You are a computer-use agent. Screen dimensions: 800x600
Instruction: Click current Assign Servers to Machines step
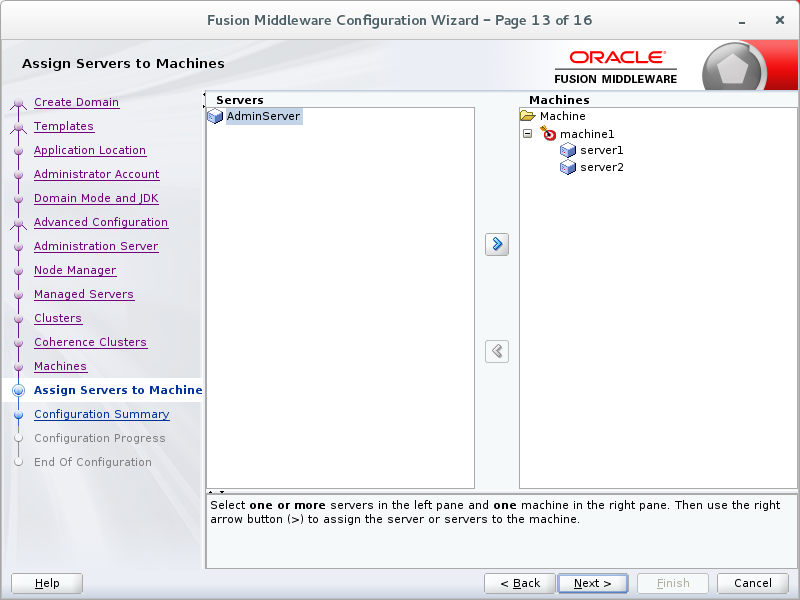pyautogui.click(x=118, y=390)
